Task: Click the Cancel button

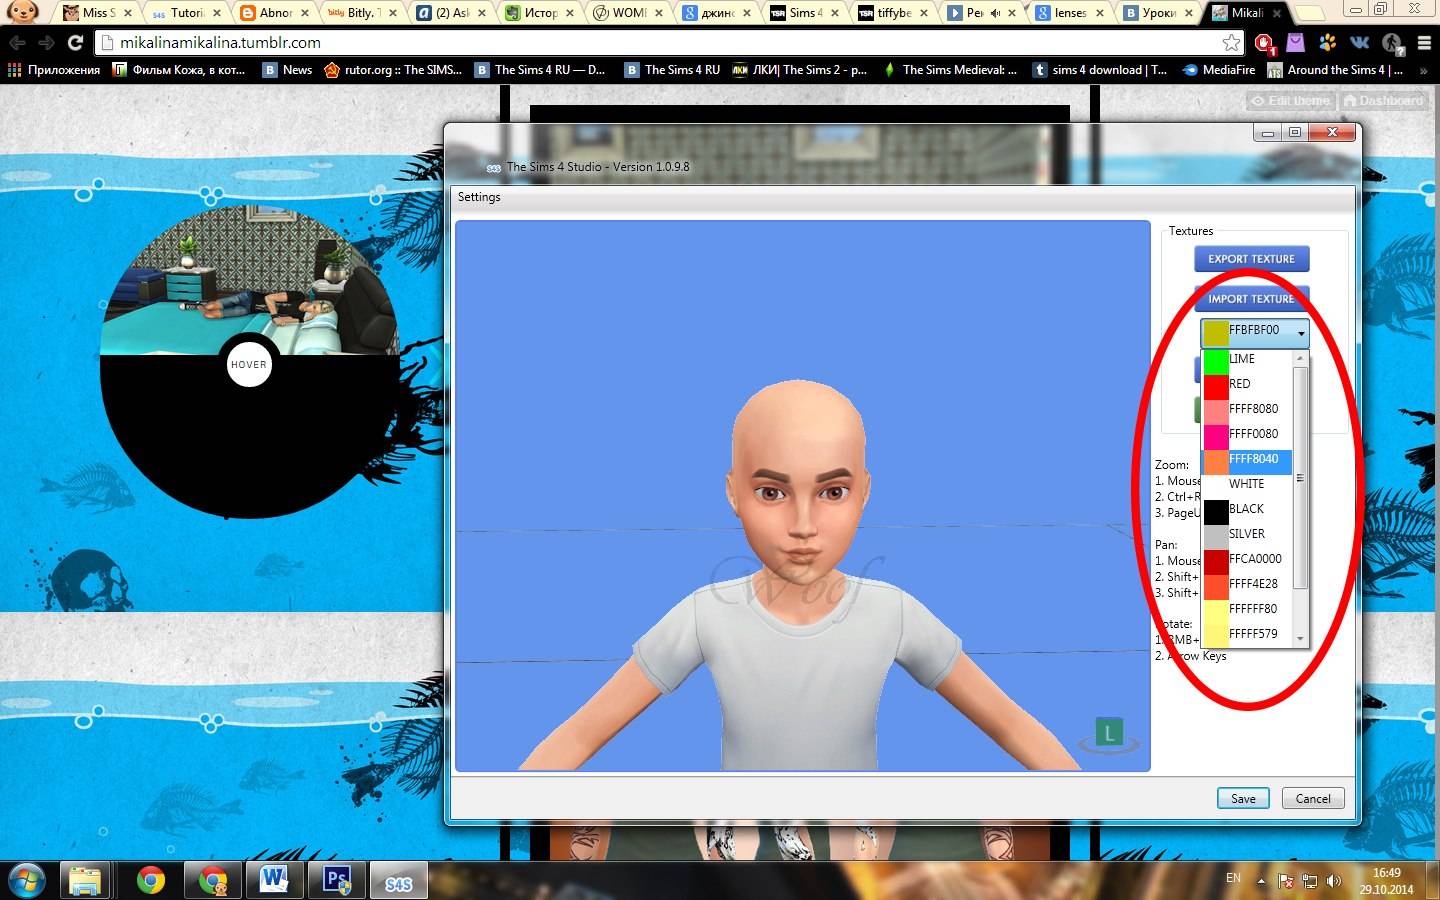Action: [1313, 798]
